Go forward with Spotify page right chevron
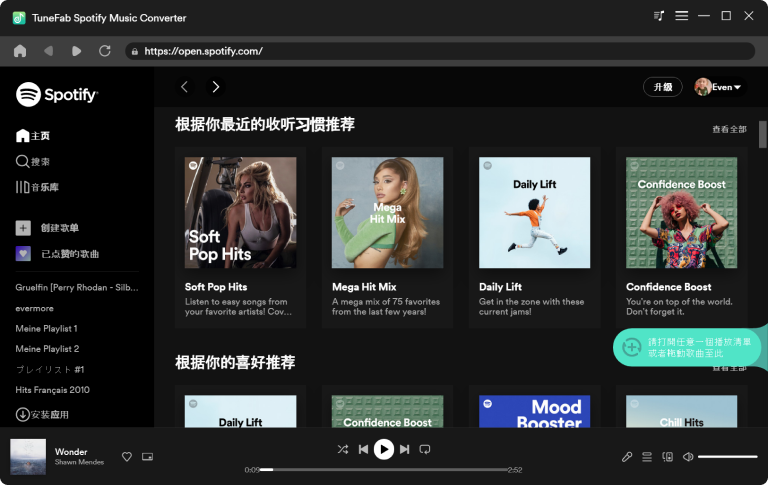 (x=216, y=87)
